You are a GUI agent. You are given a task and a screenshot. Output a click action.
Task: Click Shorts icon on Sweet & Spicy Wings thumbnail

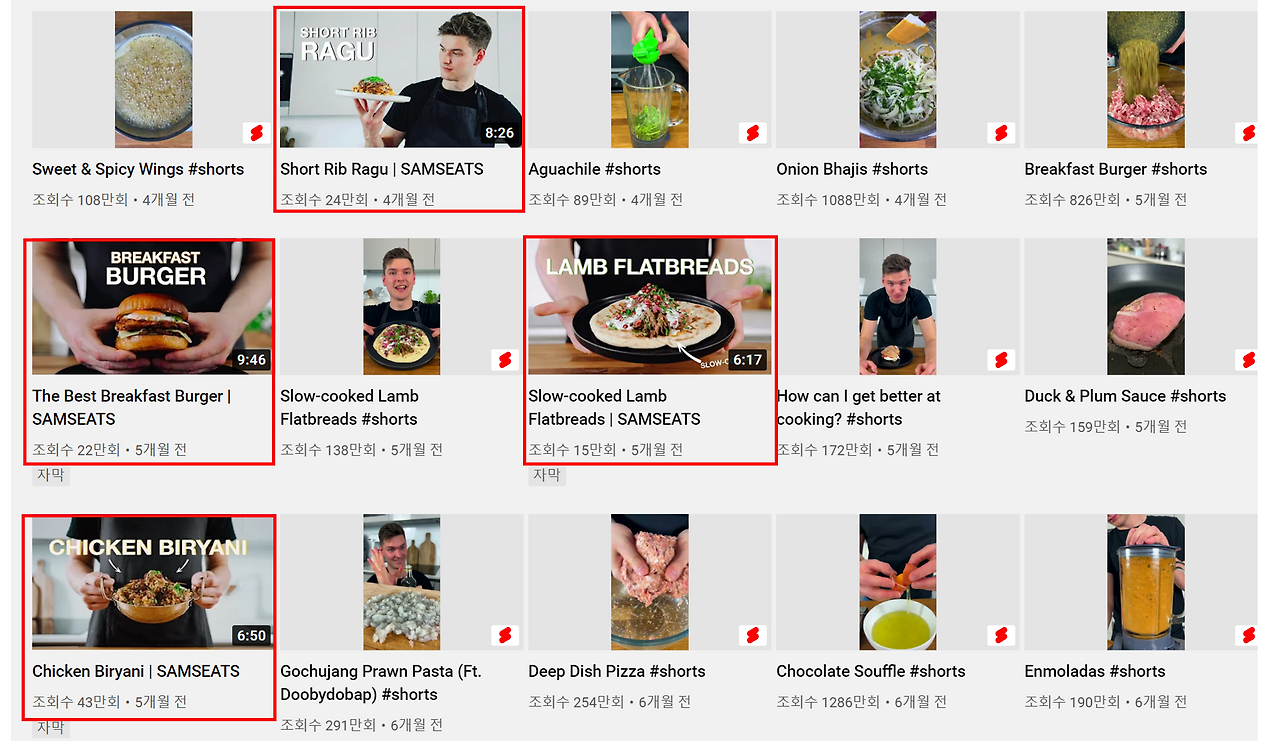[x=256, y=133]
